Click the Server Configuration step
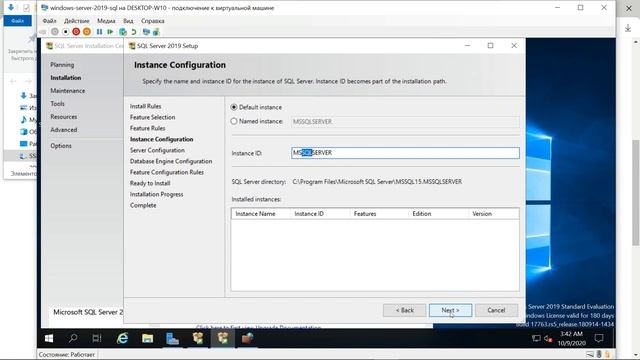The image size is (640, 360). 157,150
